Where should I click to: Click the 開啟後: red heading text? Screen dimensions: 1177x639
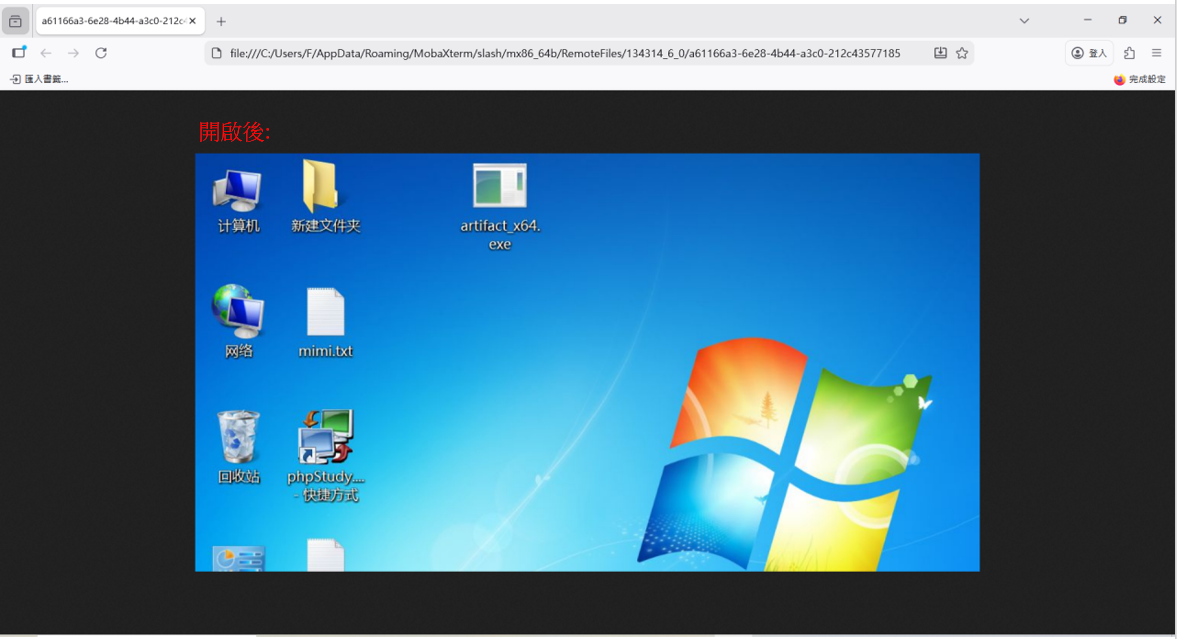click(234, 131)
